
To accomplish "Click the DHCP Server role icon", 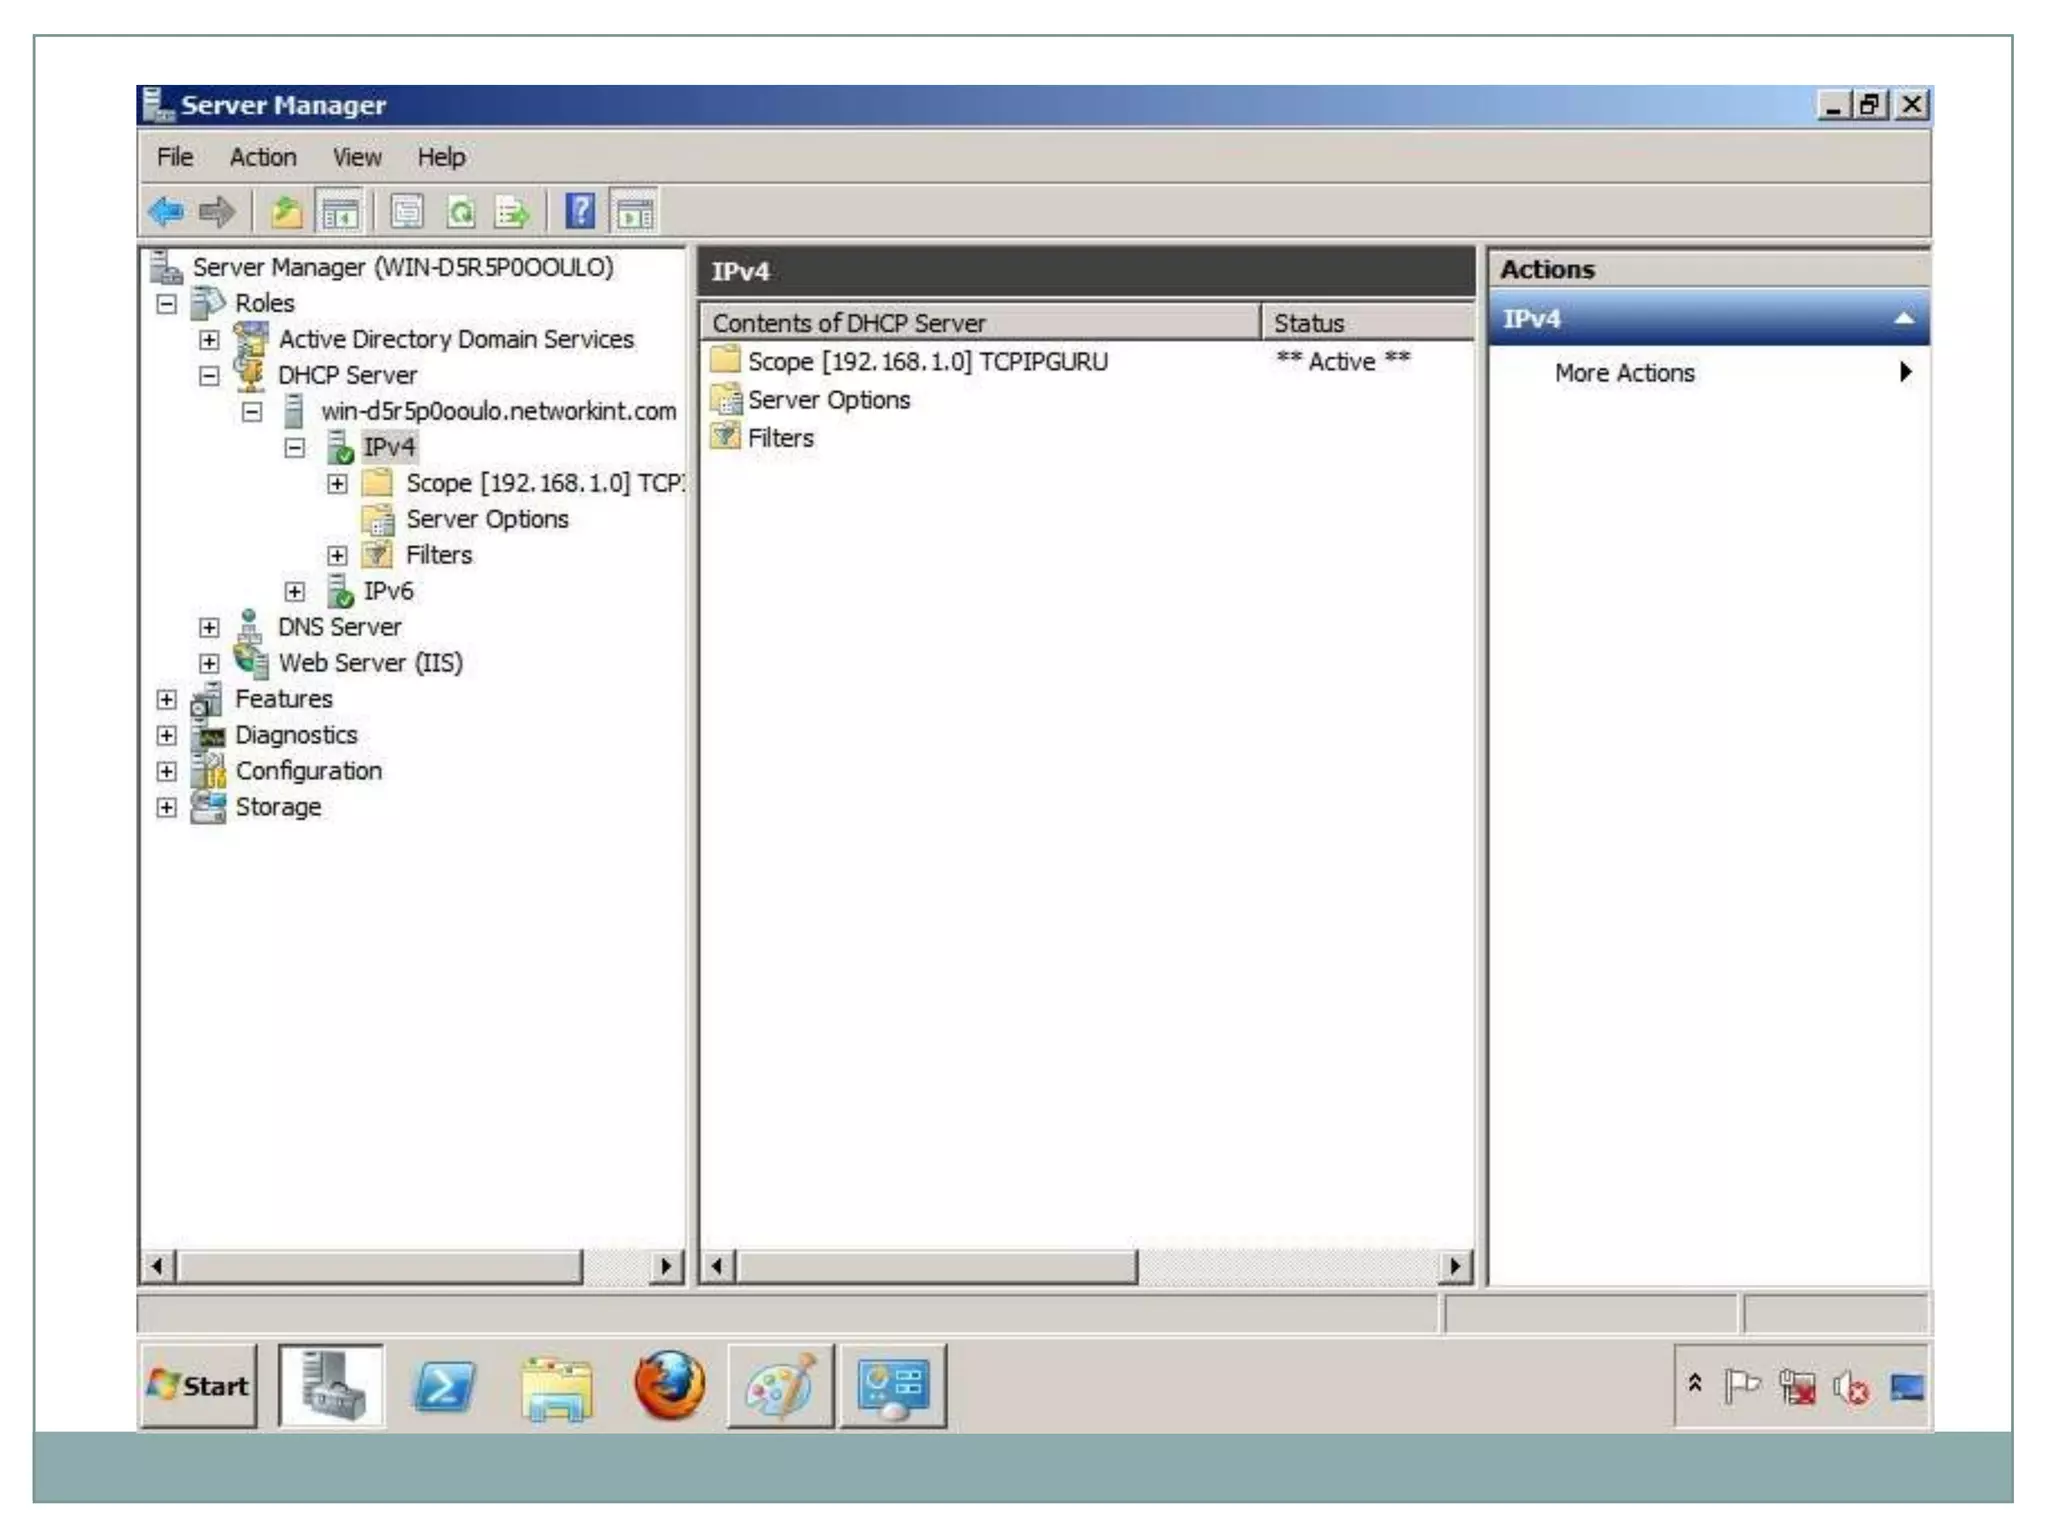I will click(x=250, y=374).
